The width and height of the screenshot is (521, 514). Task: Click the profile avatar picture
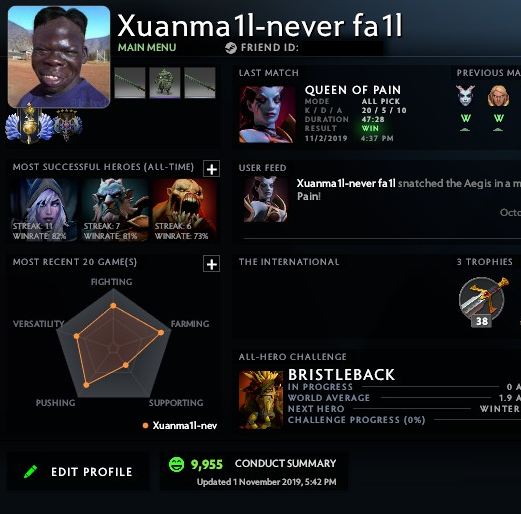59,57
